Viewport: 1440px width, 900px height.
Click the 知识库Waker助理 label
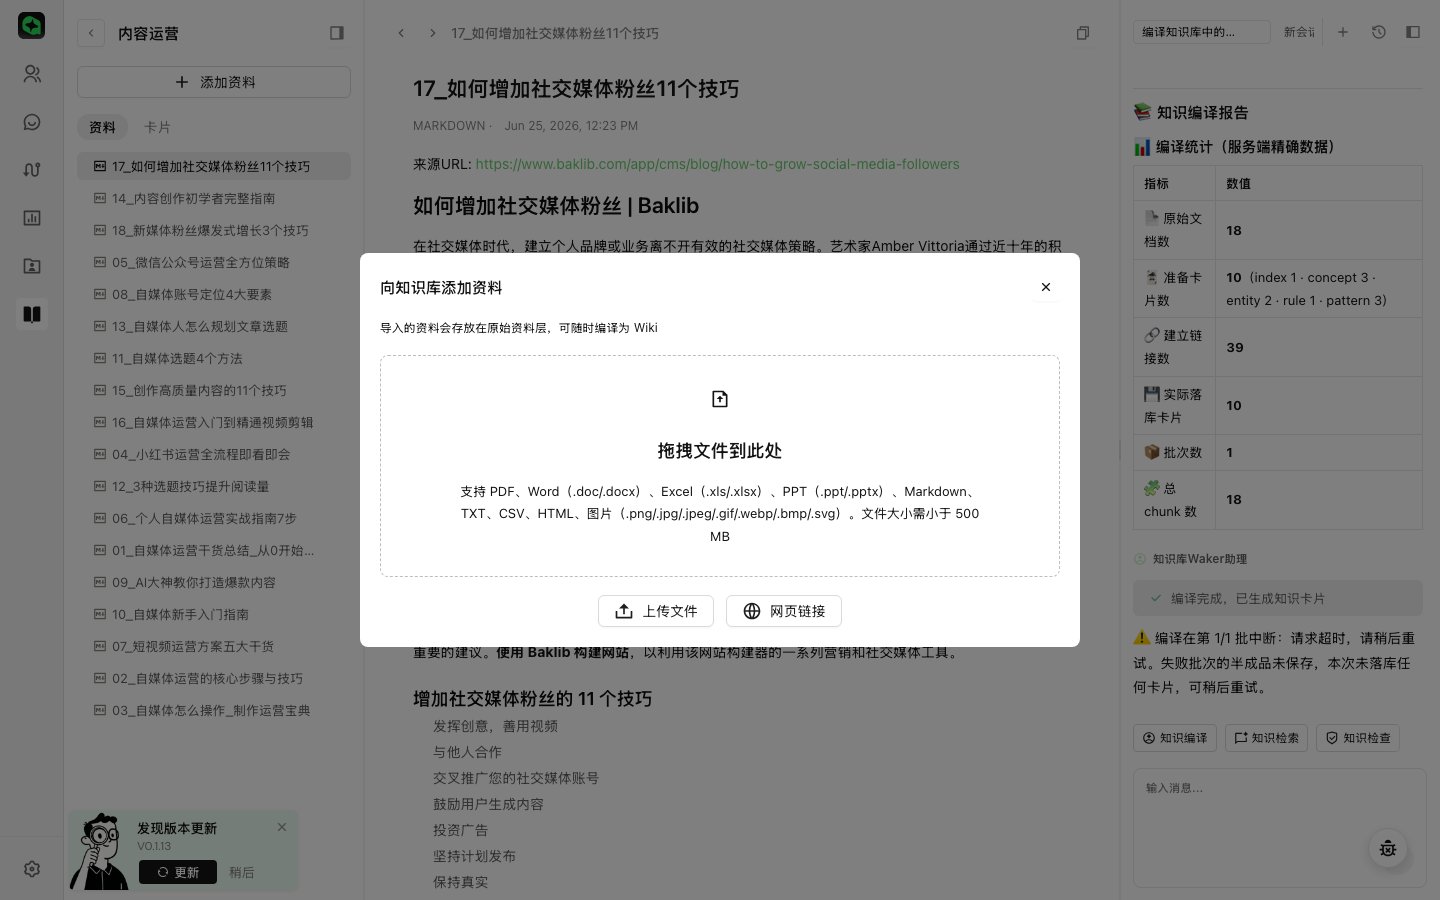pos(1199,559)
